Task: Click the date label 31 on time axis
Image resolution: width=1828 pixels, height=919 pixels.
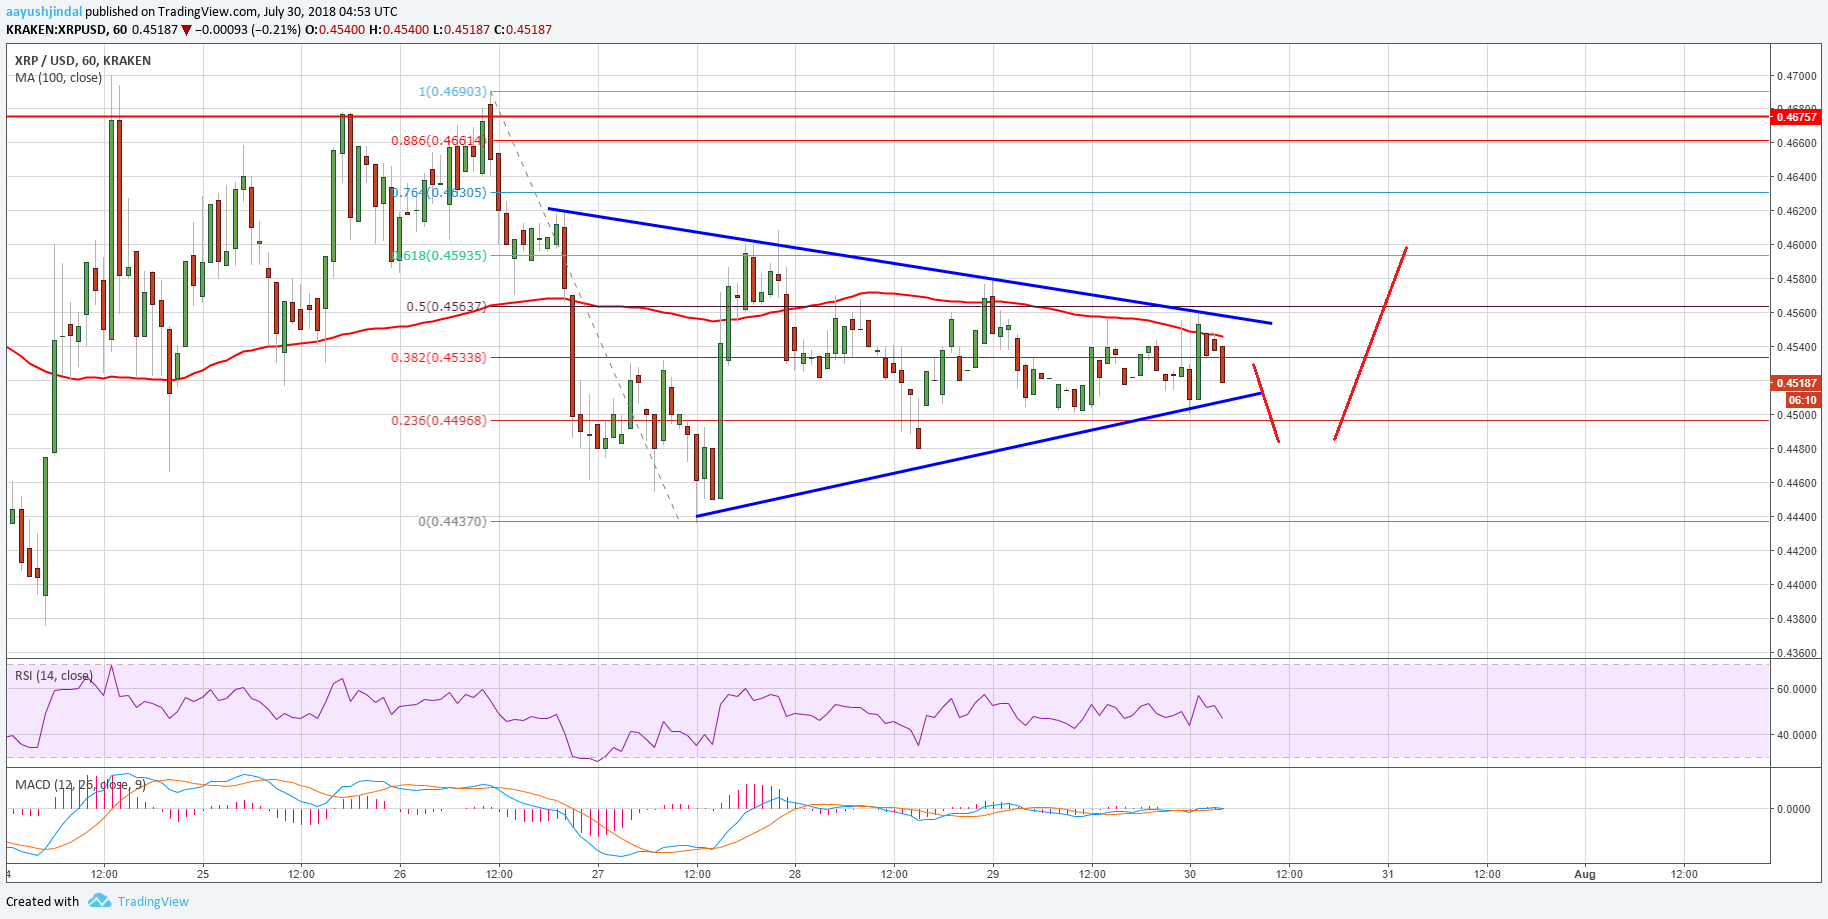Action: tap(1388, 874)
